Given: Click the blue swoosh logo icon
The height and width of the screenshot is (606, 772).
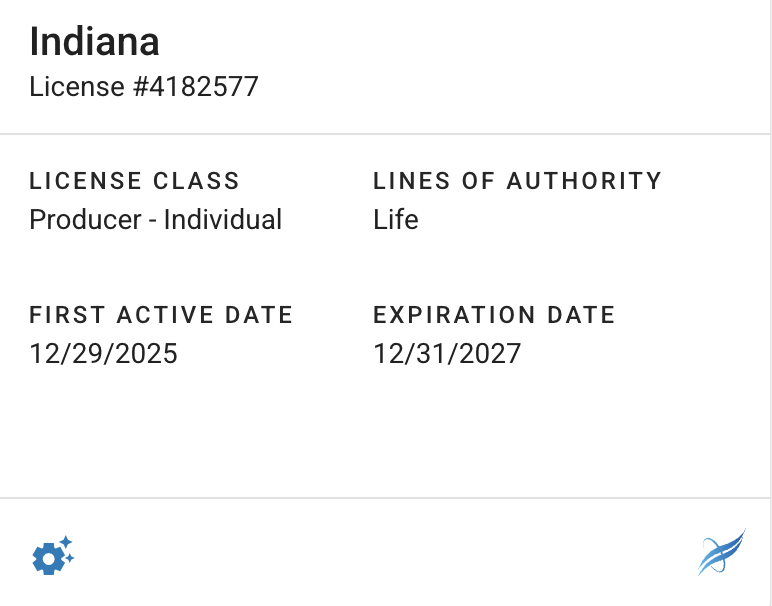Looking at the screenshot, I should point(721,553).
